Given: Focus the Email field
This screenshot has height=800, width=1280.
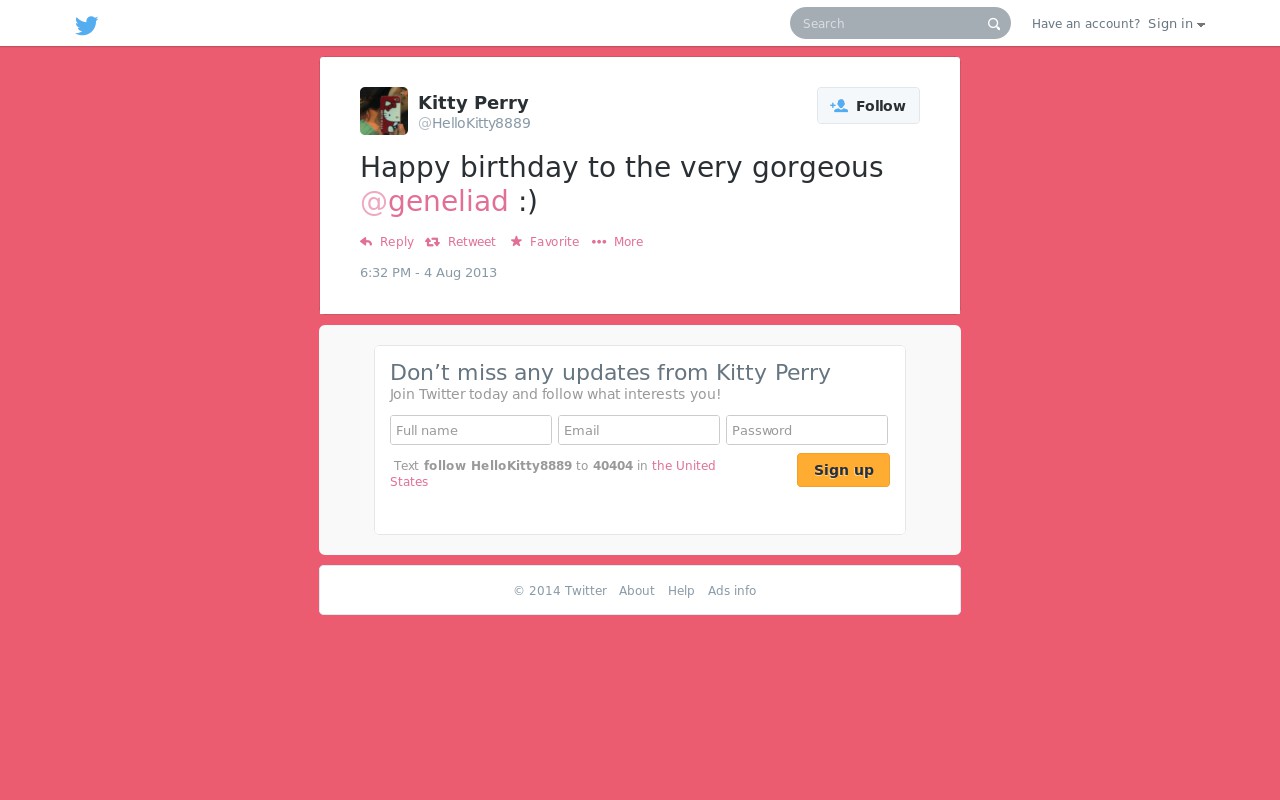Looking at the screenshot, I should click(x=639, y=430).
